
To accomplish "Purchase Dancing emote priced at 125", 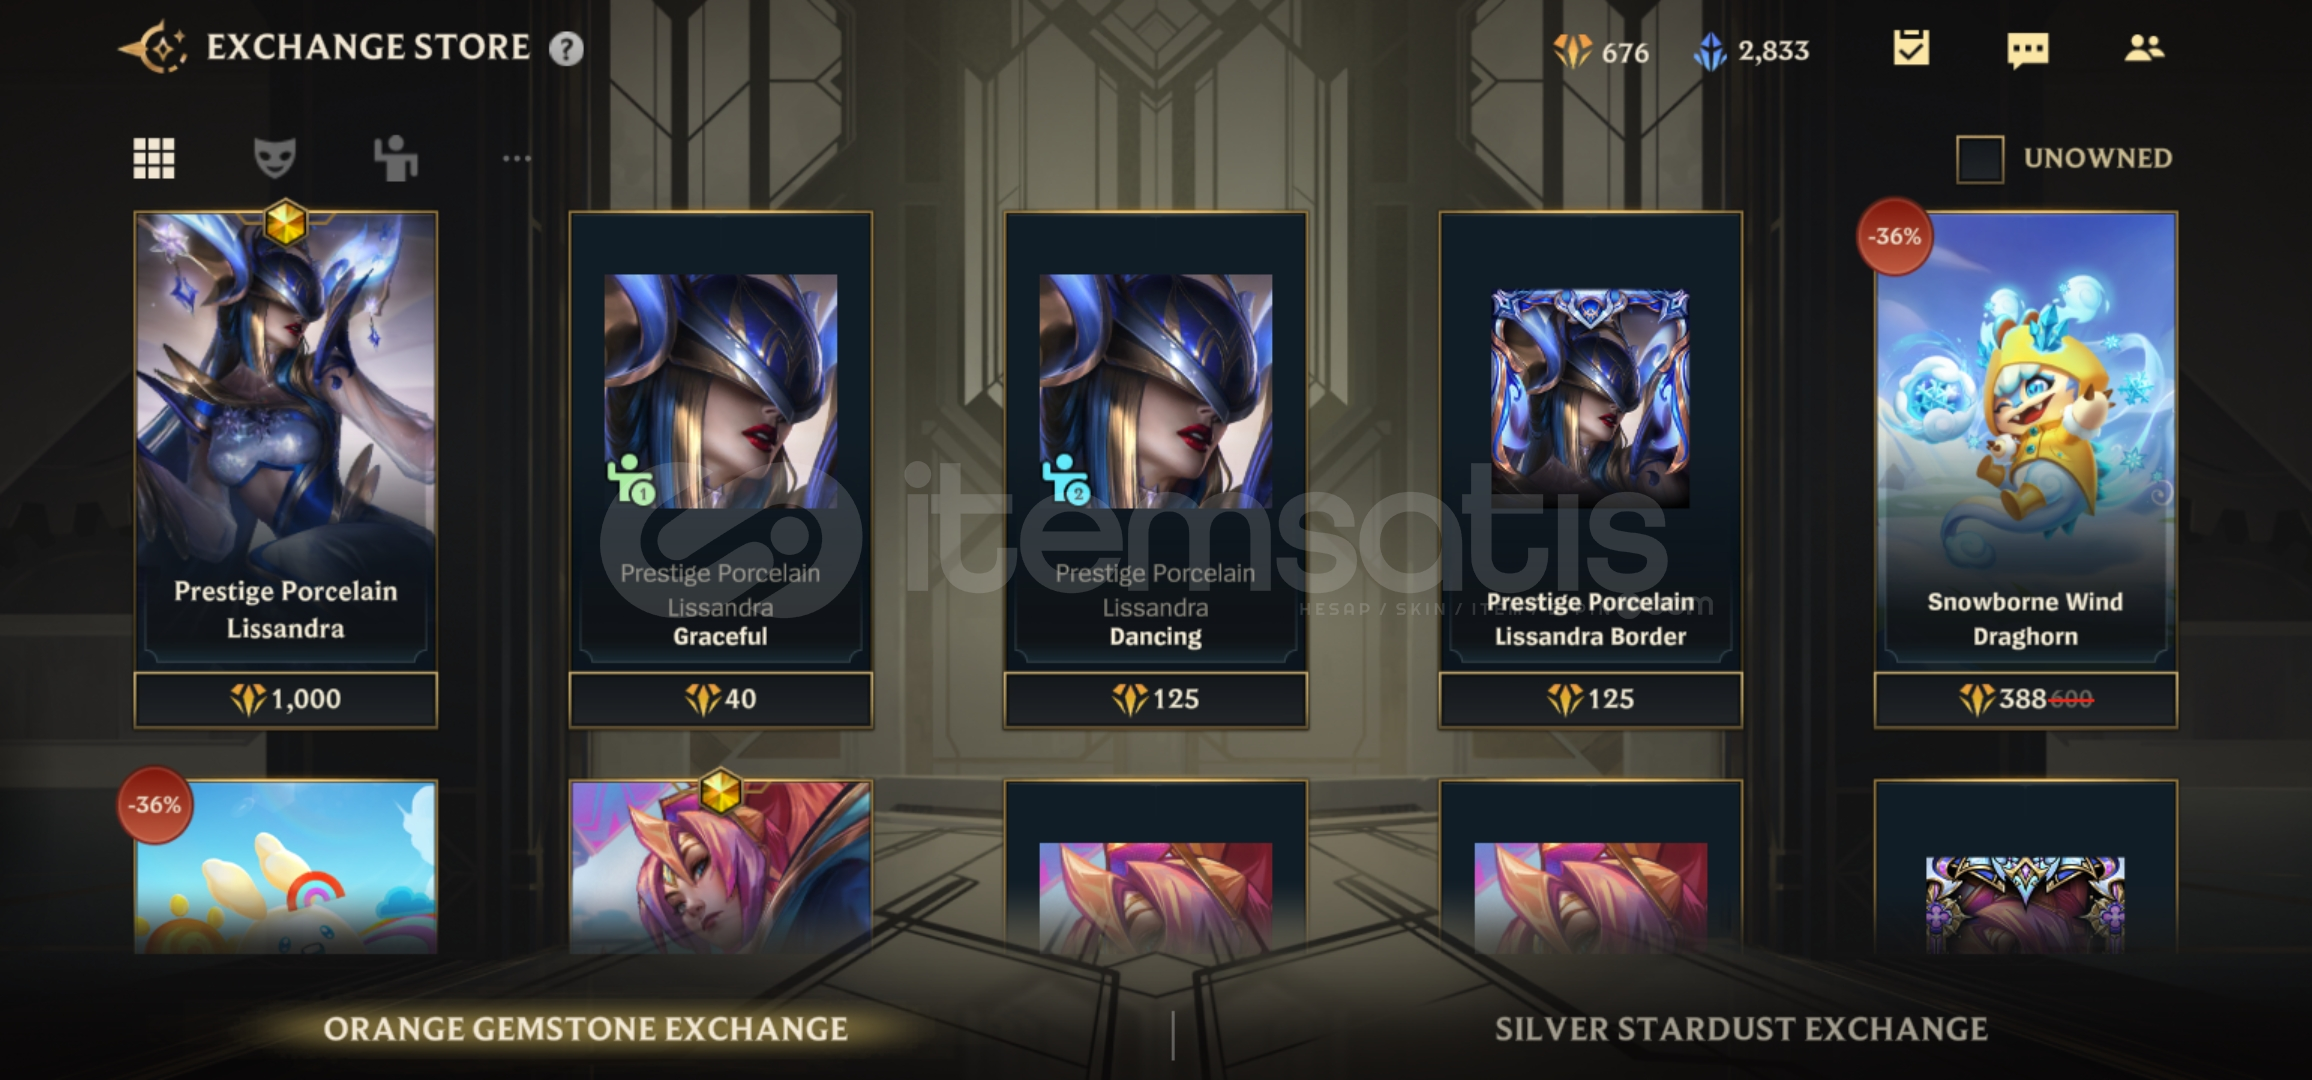I will [1156, 699].
